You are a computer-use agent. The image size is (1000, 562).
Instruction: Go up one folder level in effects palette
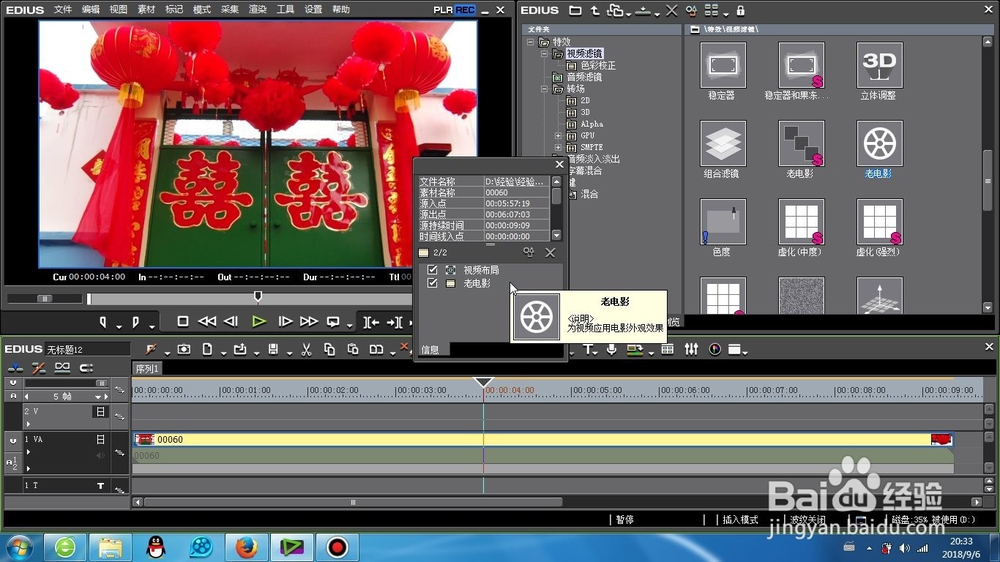pyautogui.click(x=594, y=10)
